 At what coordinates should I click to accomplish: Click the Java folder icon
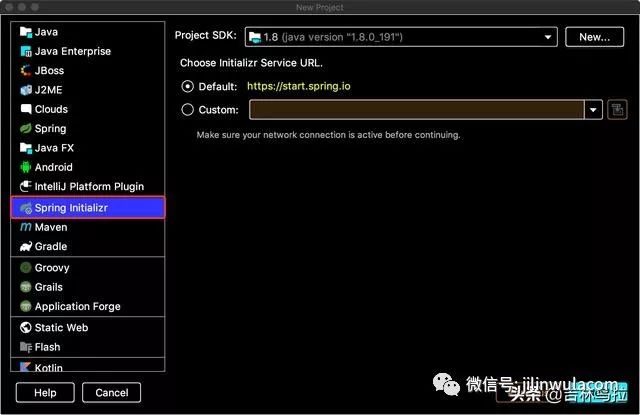pyautogui.click(x=26, y=32)
